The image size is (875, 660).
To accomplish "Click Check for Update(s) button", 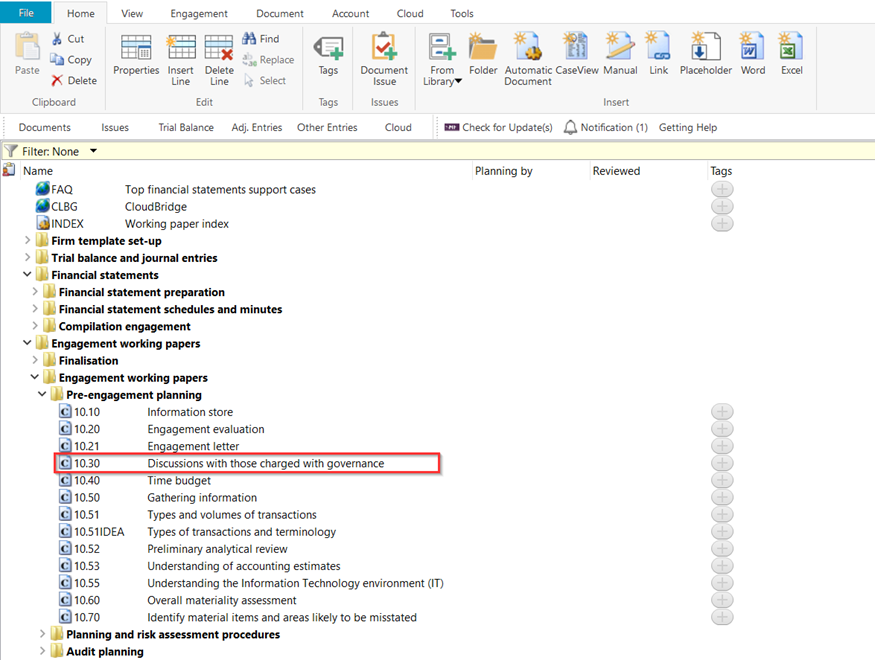I will (498, 128).
